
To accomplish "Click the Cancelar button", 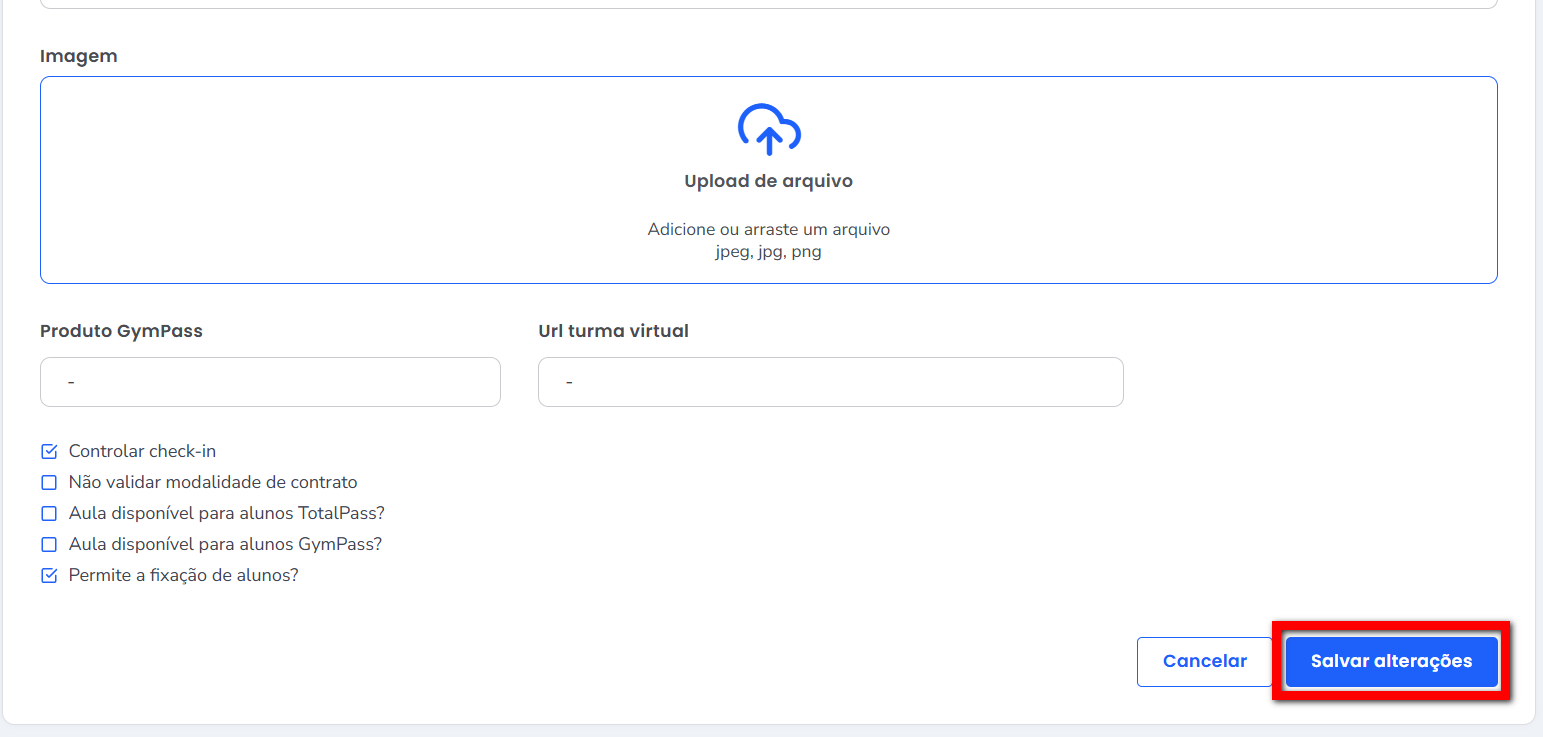I will (x=1205, y=662).
